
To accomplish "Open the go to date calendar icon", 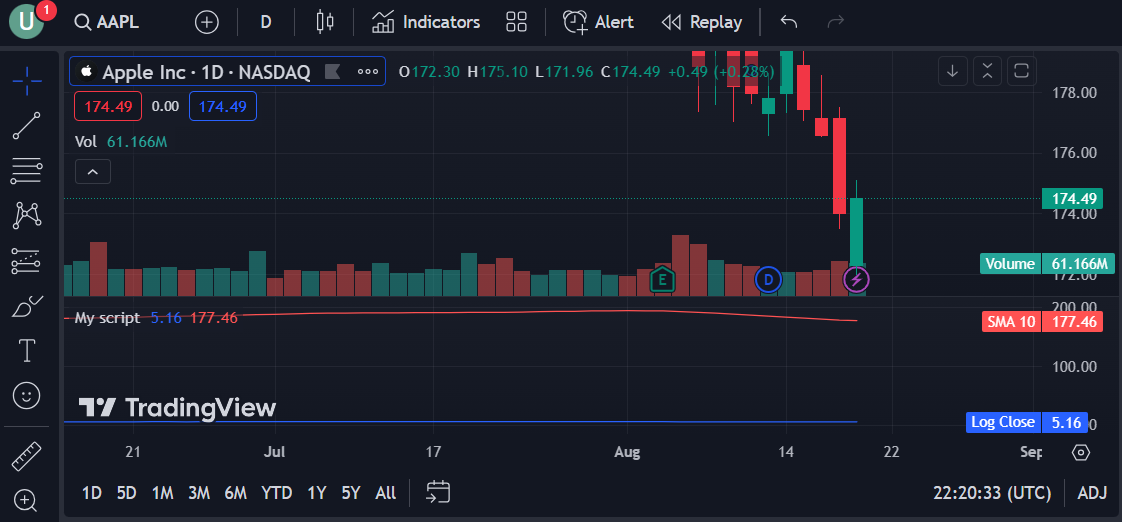I will click(438, 492).
